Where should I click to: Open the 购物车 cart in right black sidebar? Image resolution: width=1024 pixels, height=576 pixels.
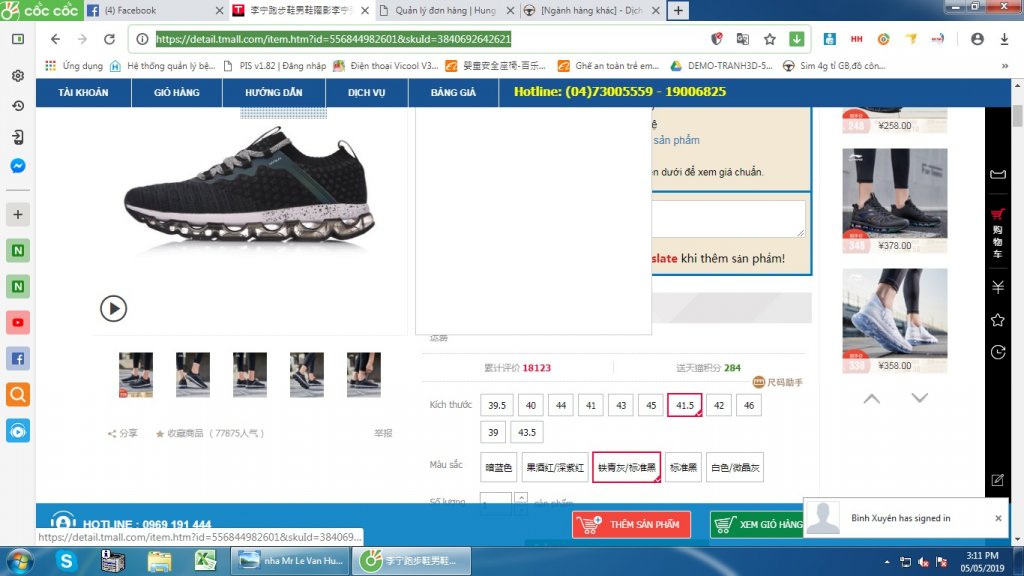click(997, 234)
